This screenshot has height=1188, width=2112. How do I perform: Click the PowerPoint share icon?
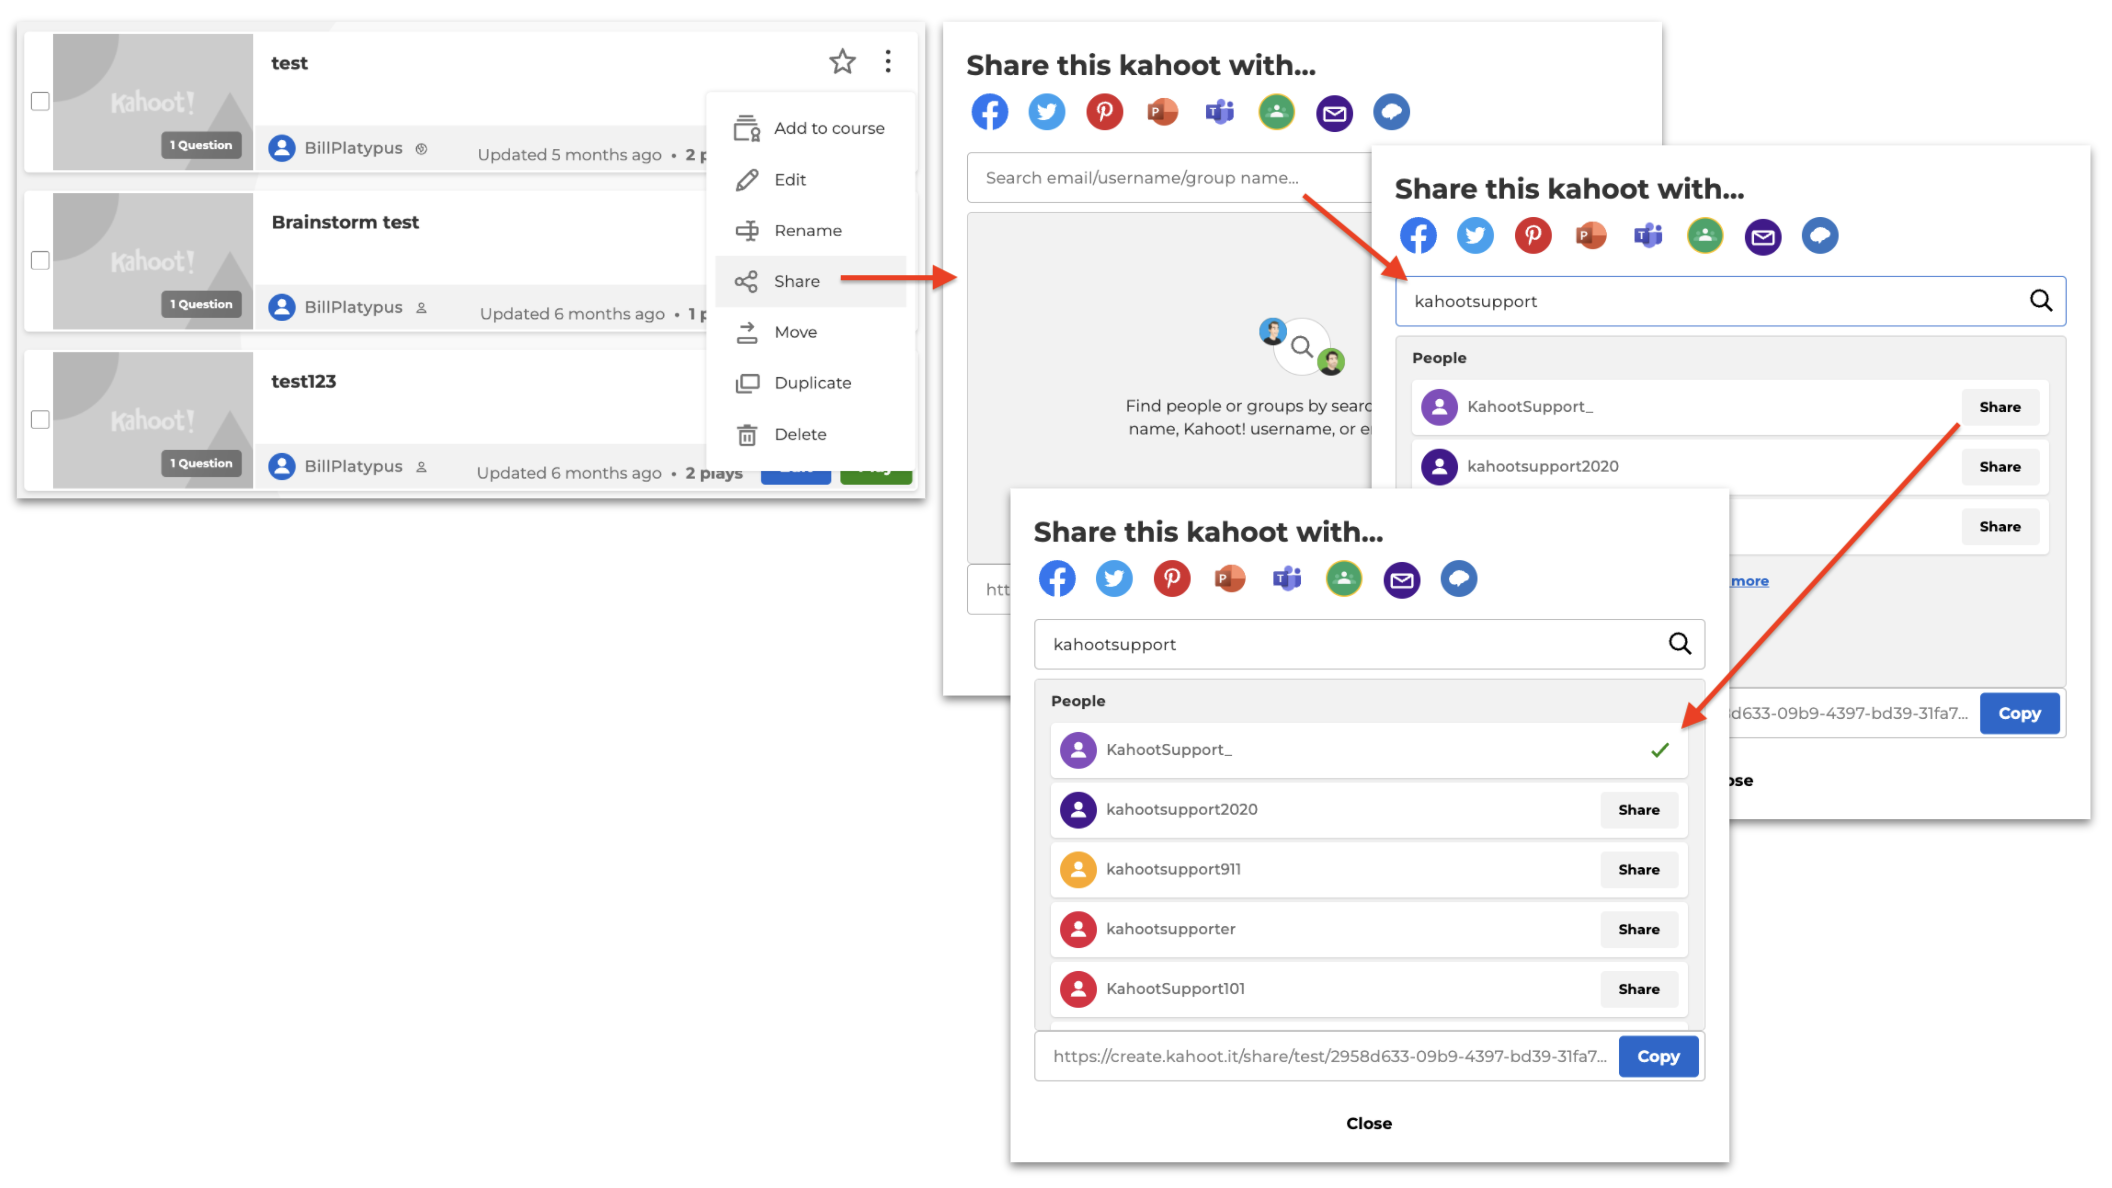(x=1160, y=112)
